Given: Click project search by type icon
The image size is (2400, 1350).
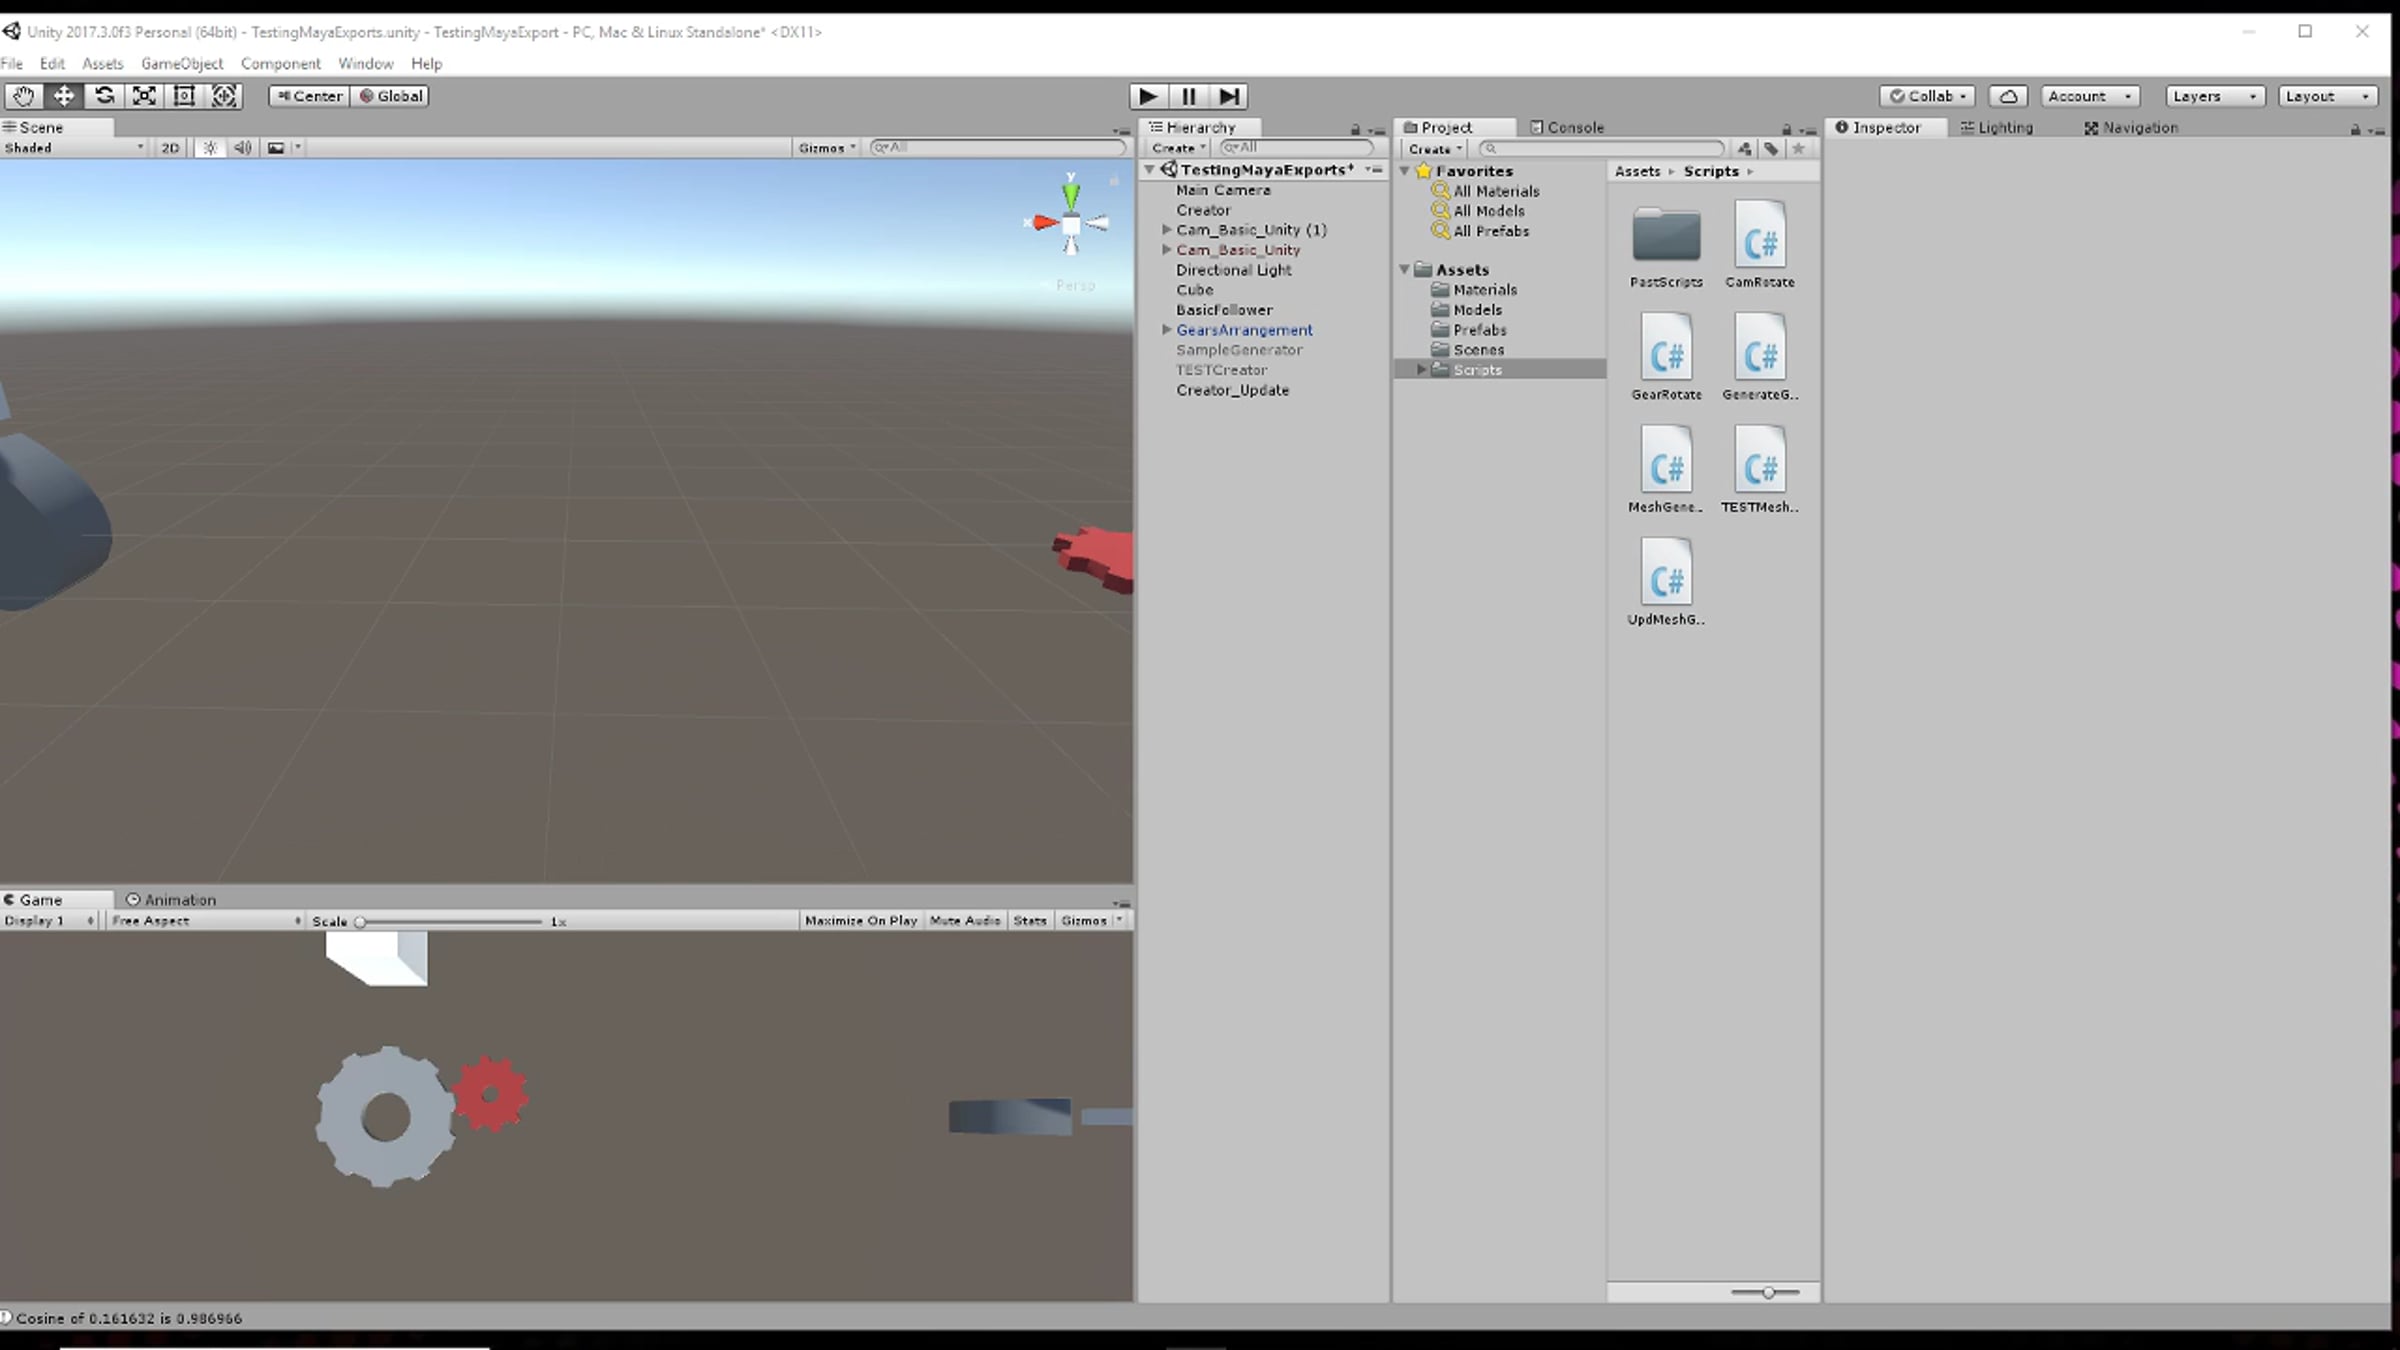Looking at the screenshot, I should [x=1745, y=149].
